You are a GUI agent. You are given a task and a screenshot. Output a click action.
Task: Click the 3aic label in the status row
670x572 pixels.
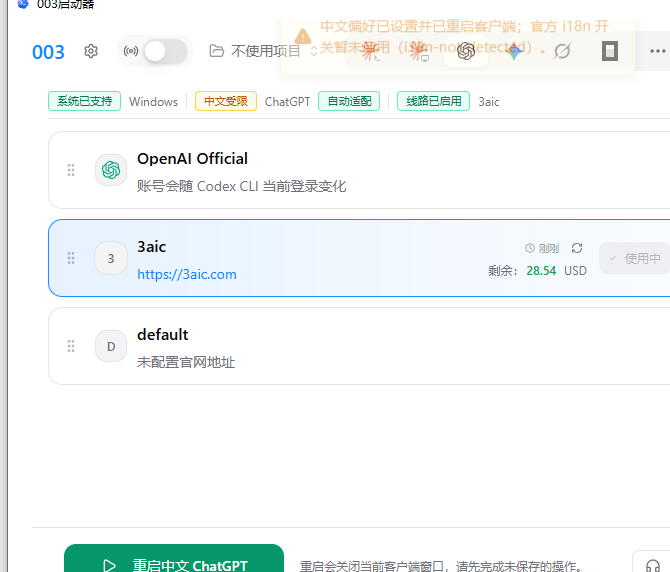pos(489,102)
